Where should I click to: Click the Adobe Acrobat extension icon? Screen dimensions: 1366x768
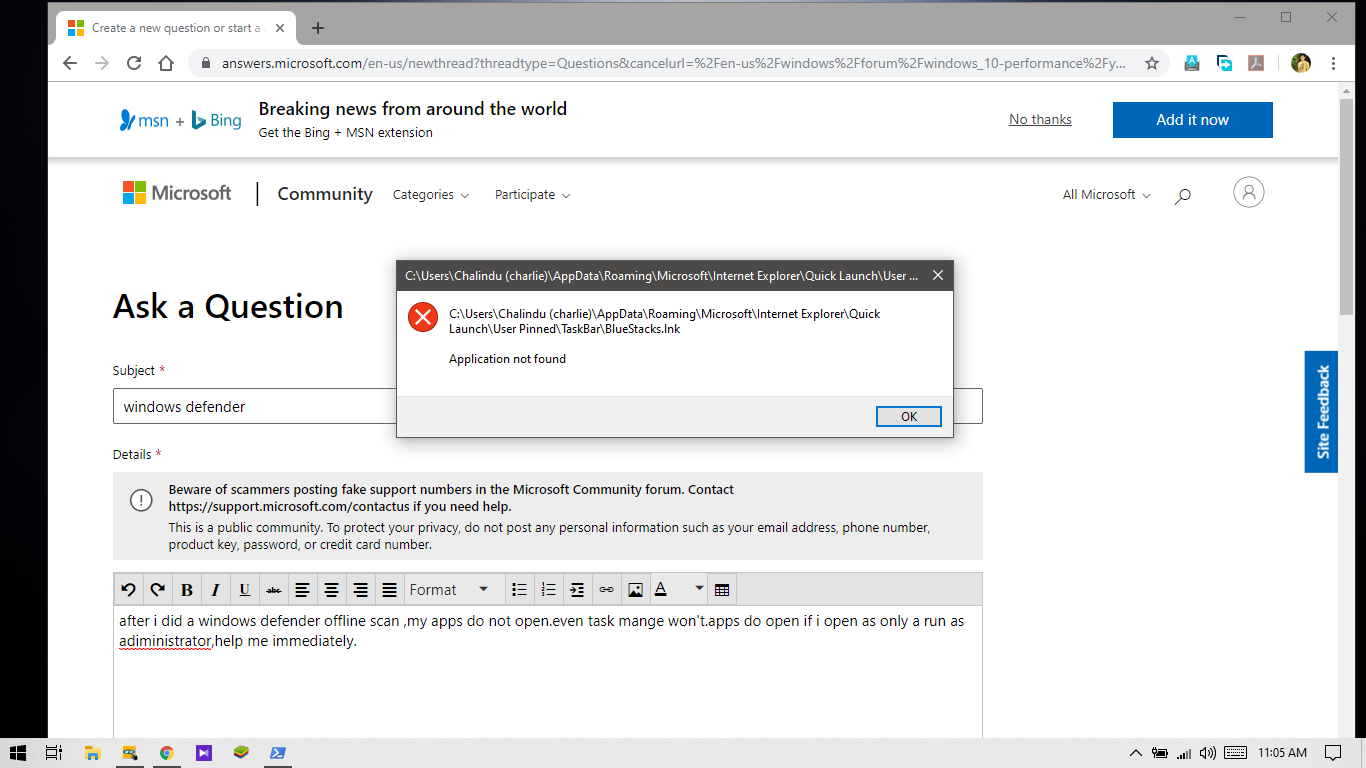pos(1256,63)
